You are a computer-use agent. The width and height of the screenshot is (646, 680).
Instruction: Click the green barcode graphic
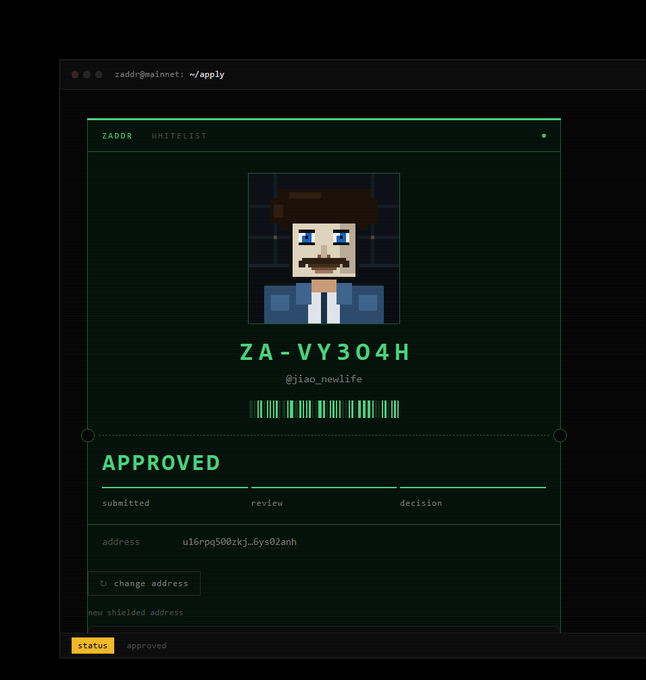324,409
